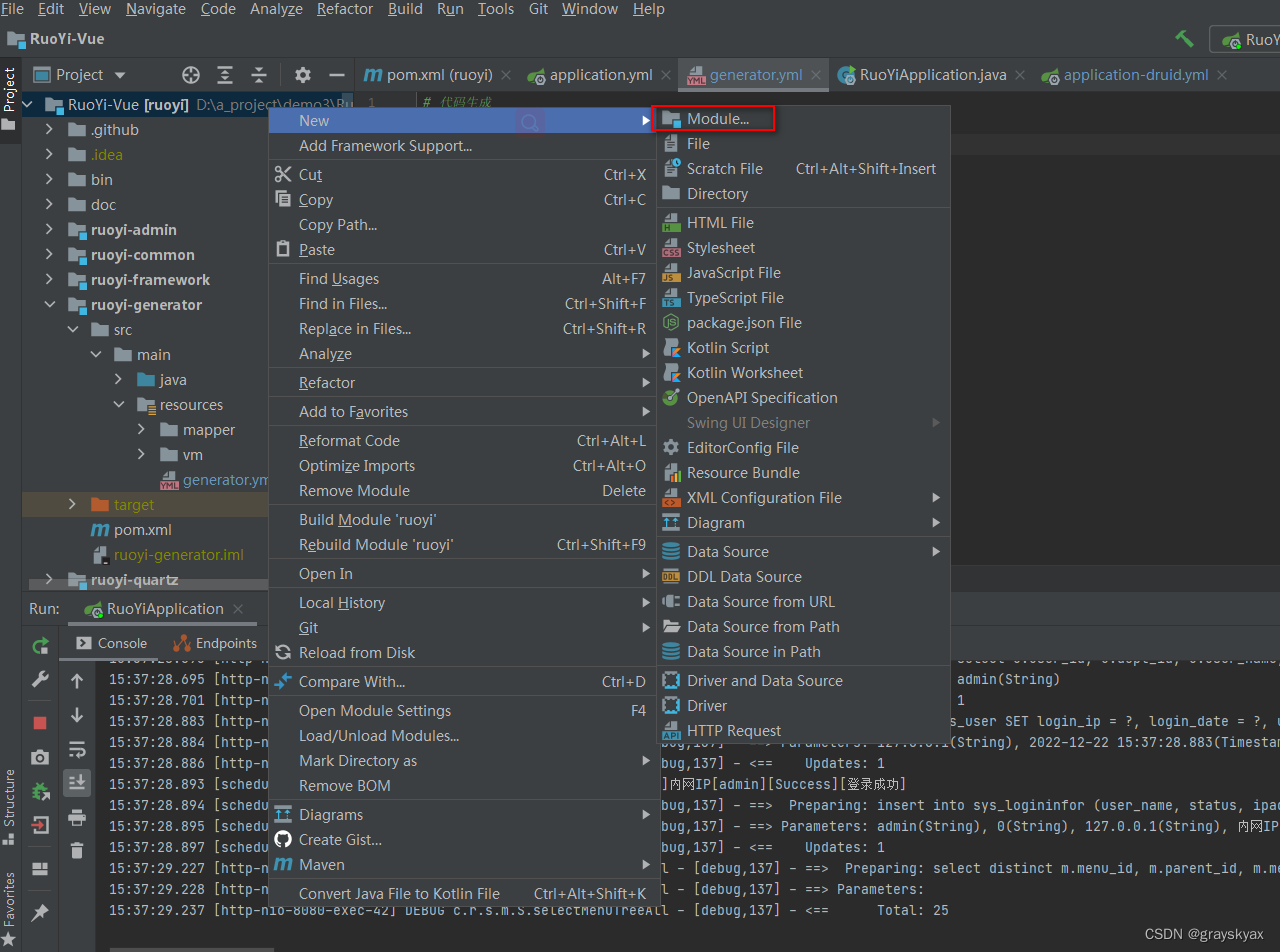This screenshot has height=952, width=1280.
Task: Click the wrench icon in Run panel
Action: tap(40, 680)
